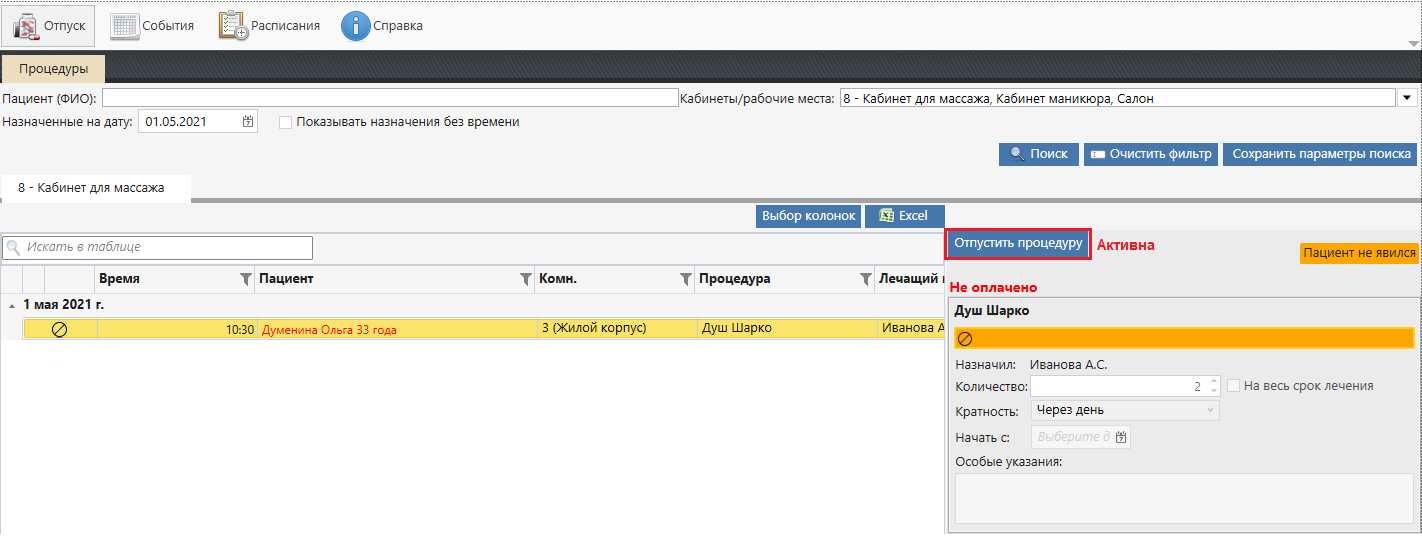
Task: Open the События calendar icon
Action: pos(125,26)
